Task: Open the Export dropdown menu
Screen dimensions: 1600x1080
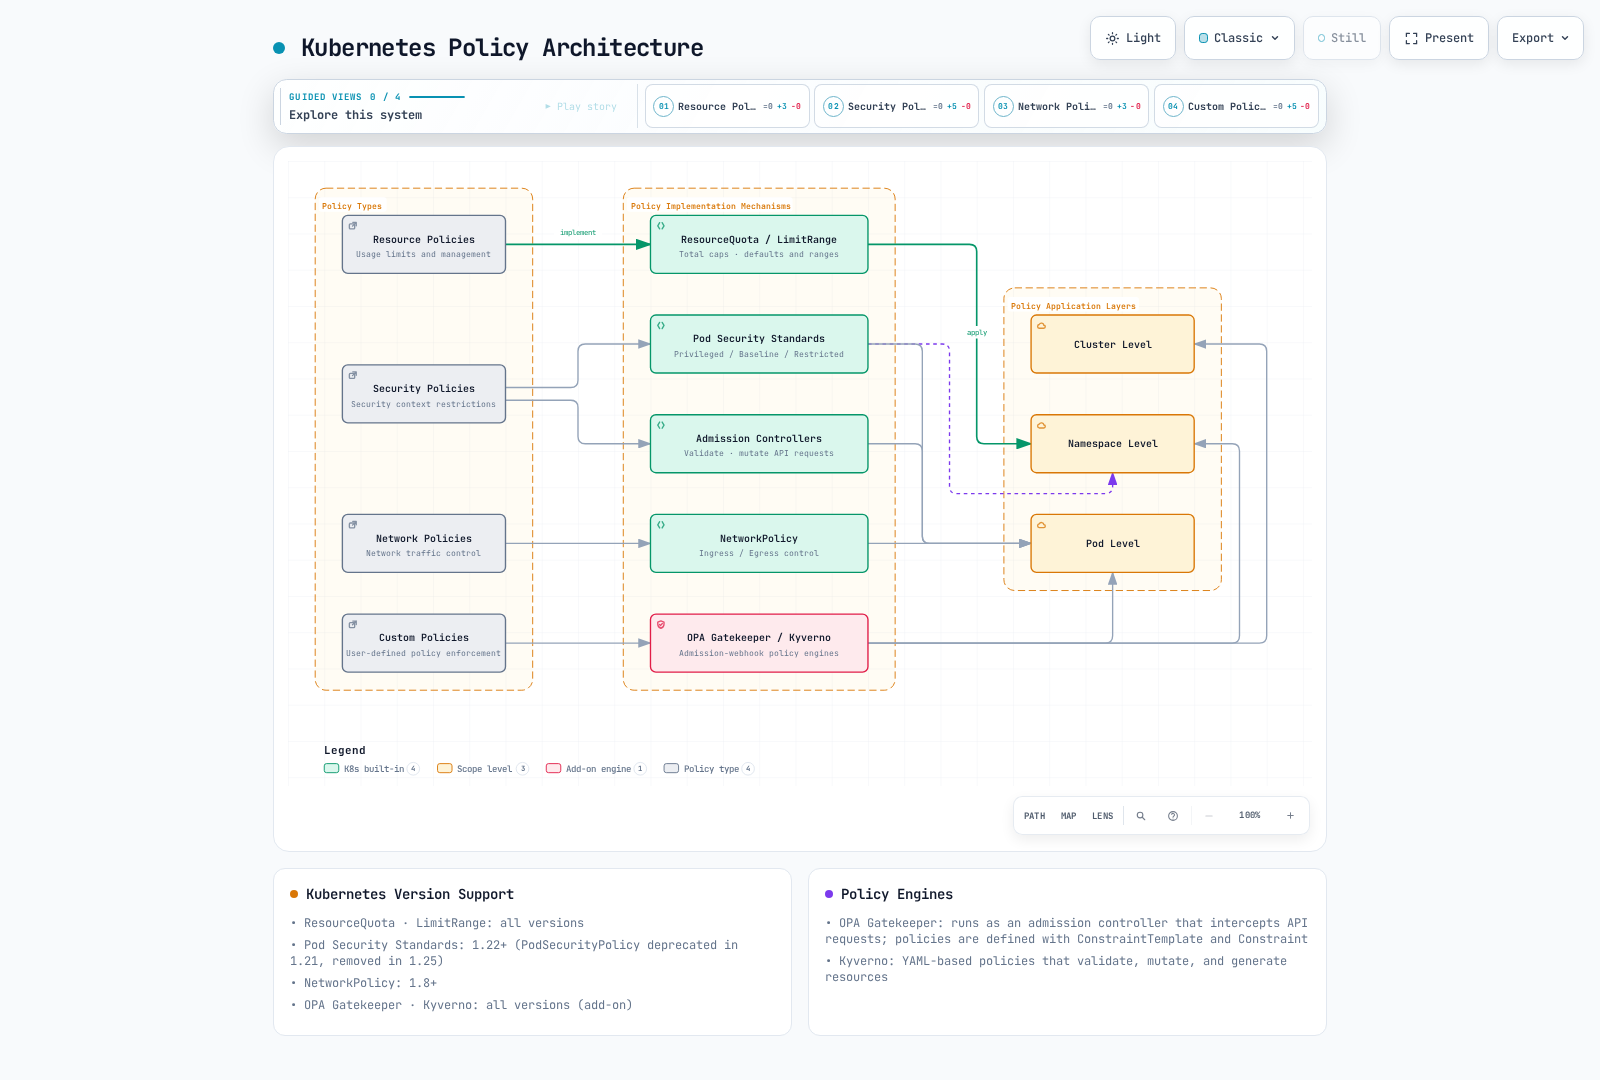Action: pyautogui.click(x=1540, y=38)
